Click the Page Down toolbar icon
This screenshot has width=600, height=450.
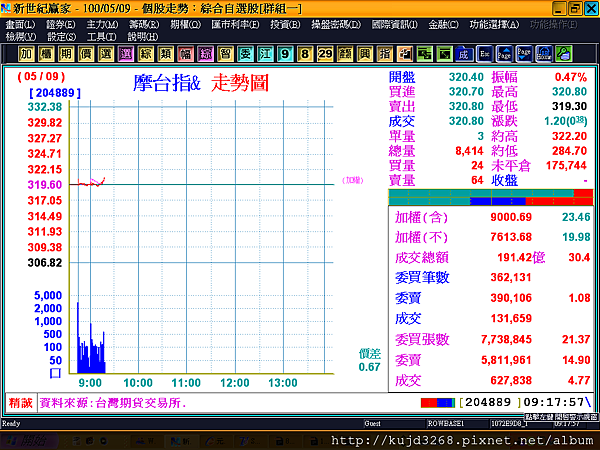524,54
